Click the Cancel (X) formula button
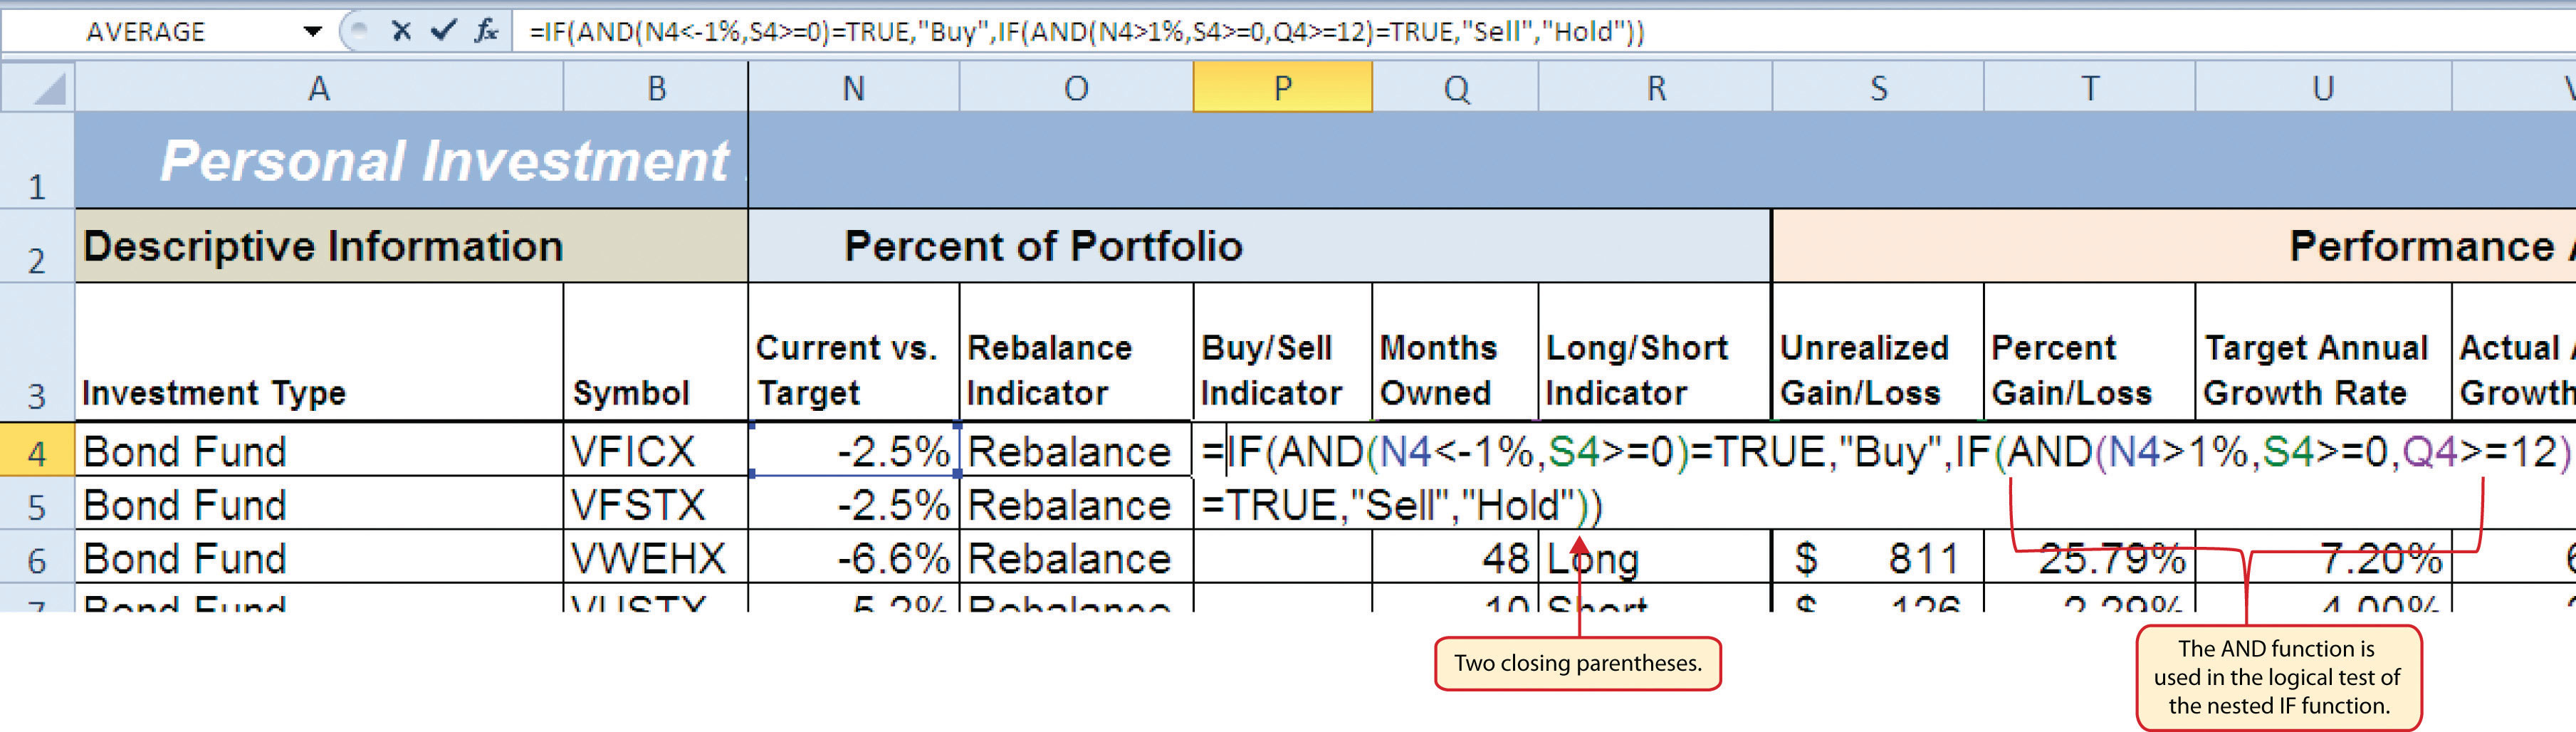Image resolution: width=2576 pixels, height=732 pixels. click(x=401, y=31)
